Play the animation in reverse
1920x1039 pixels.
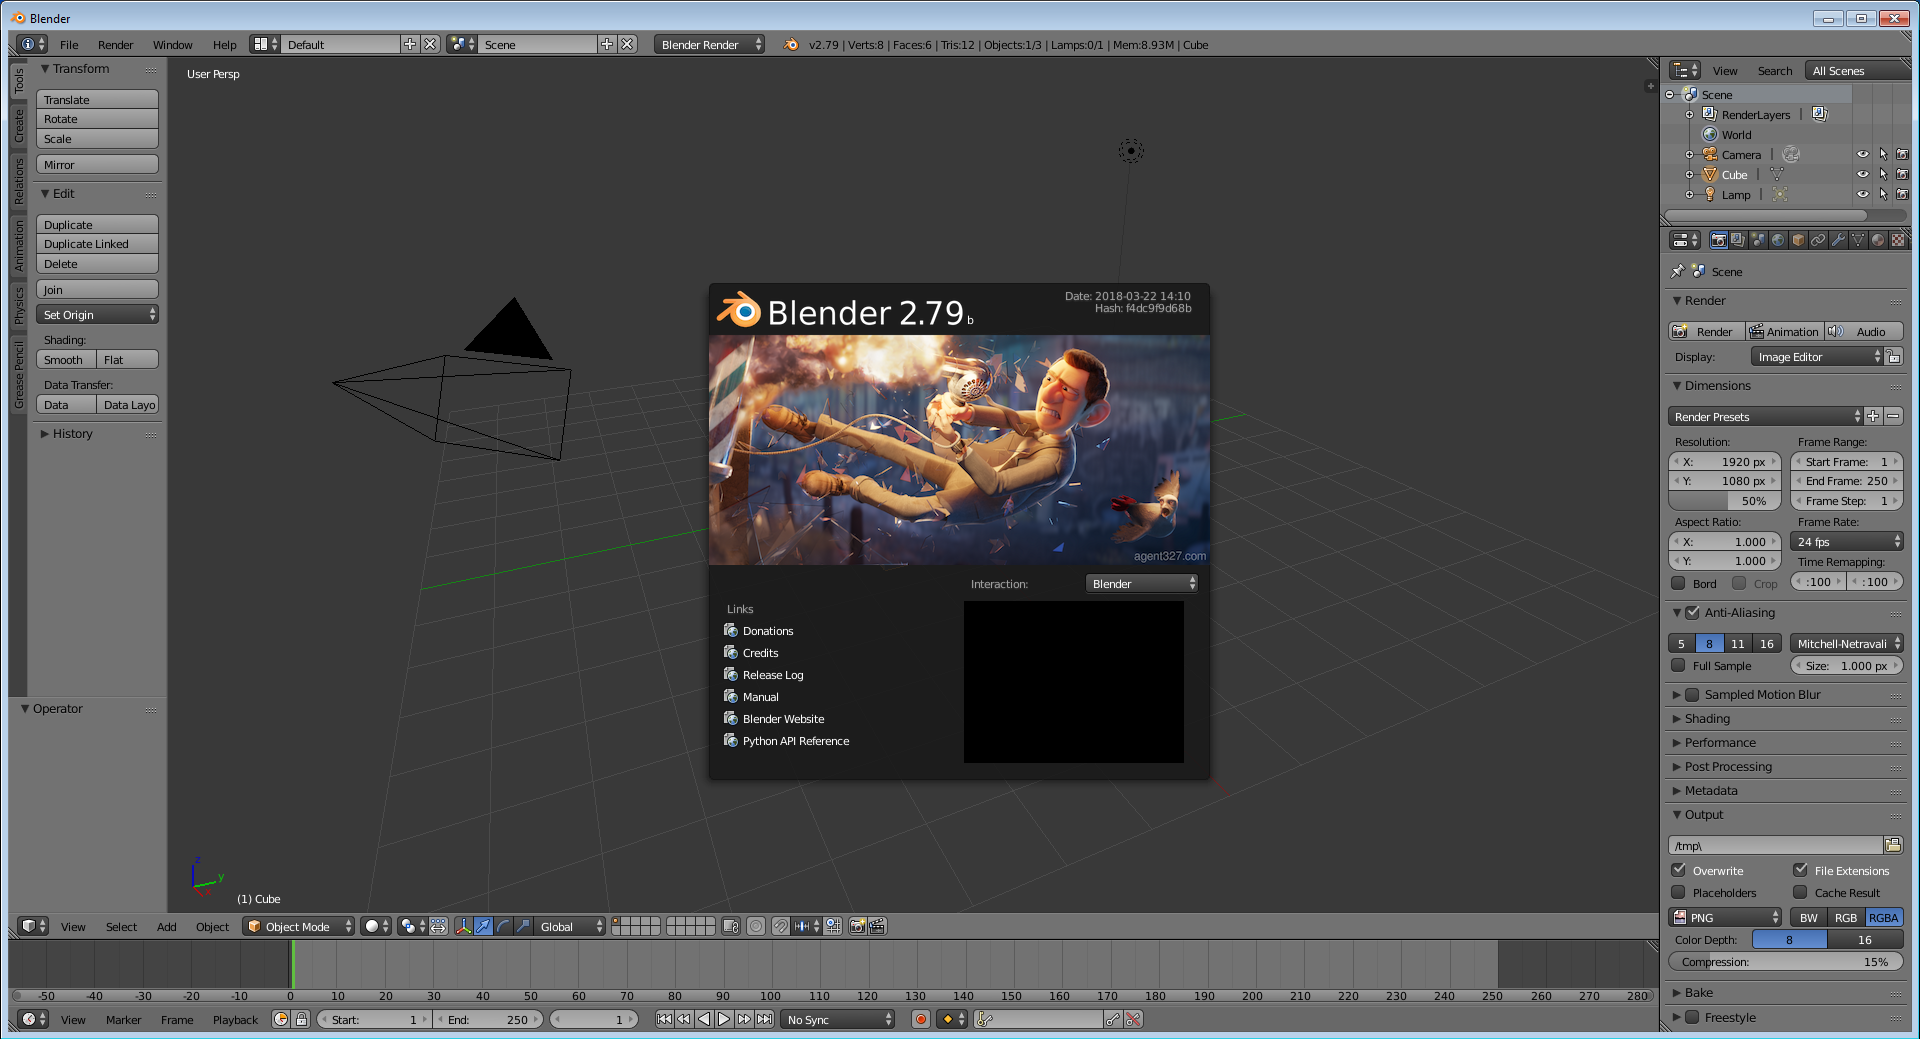[x=704, y=1019]
